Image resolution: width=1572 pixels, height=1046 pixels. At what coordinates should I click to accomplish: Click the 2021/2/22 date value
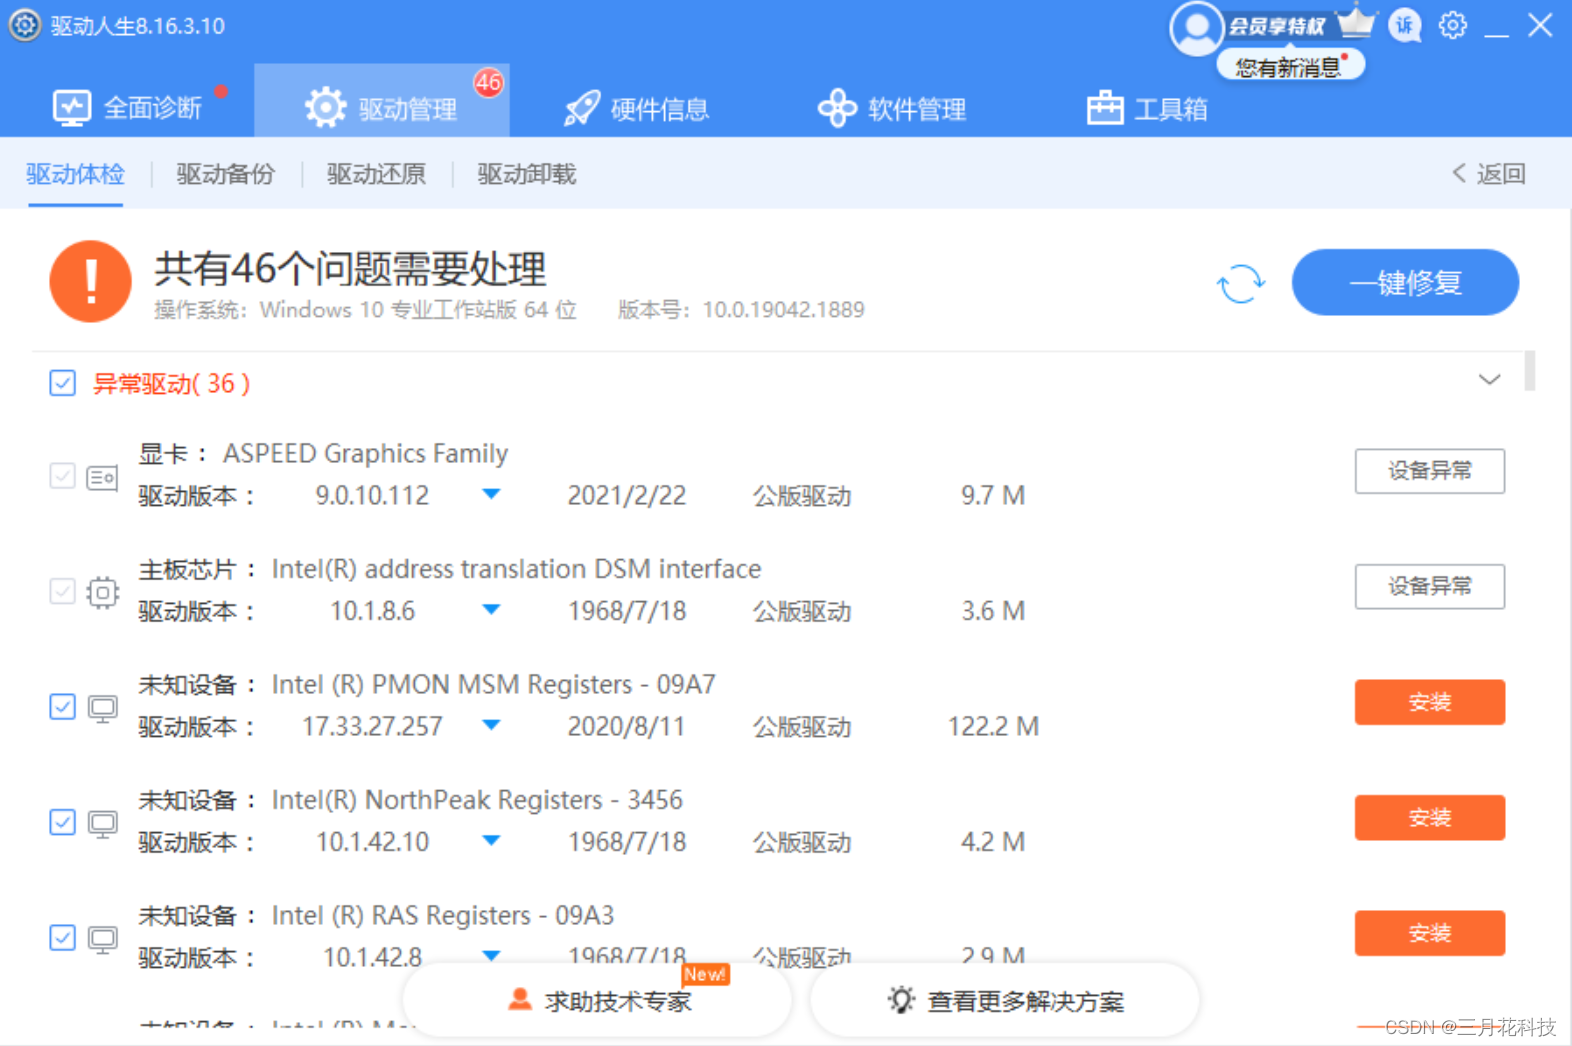627,495
